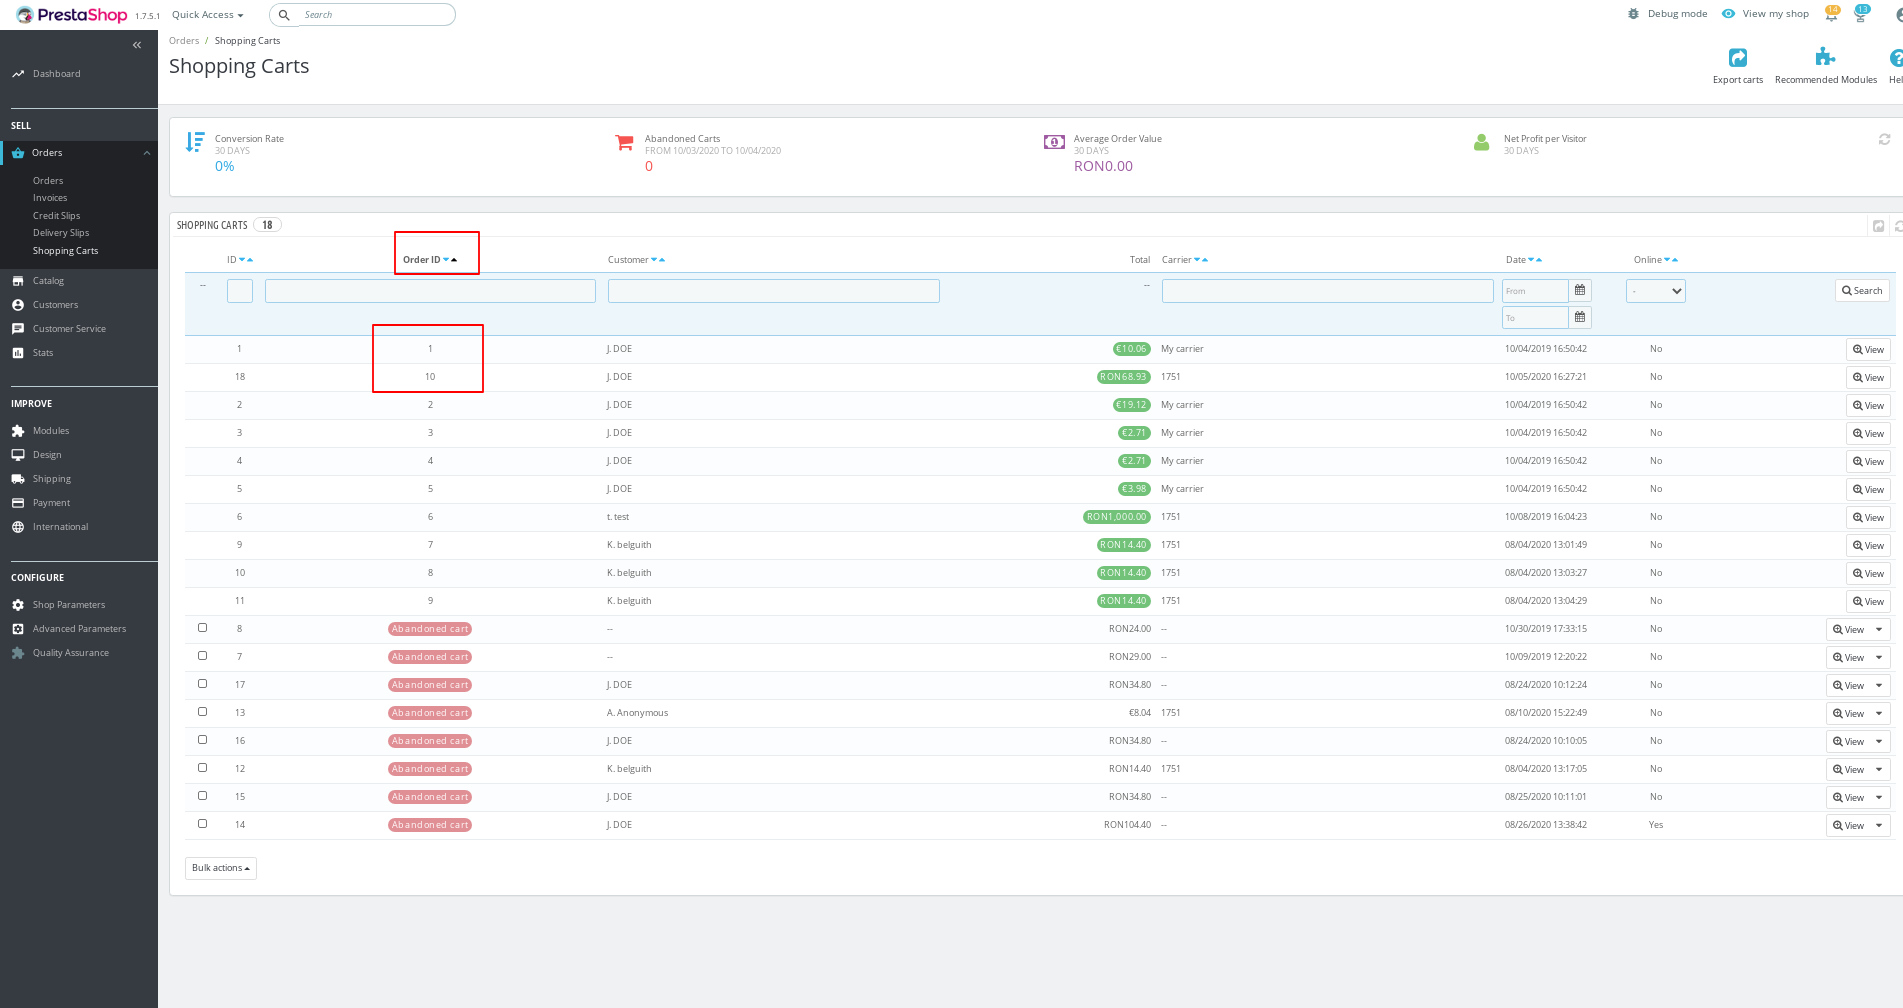The height and width of the screenshot is (1008, 1903).
Task: Check the checkbox for cart ID 15
Action: pos(202,796)
